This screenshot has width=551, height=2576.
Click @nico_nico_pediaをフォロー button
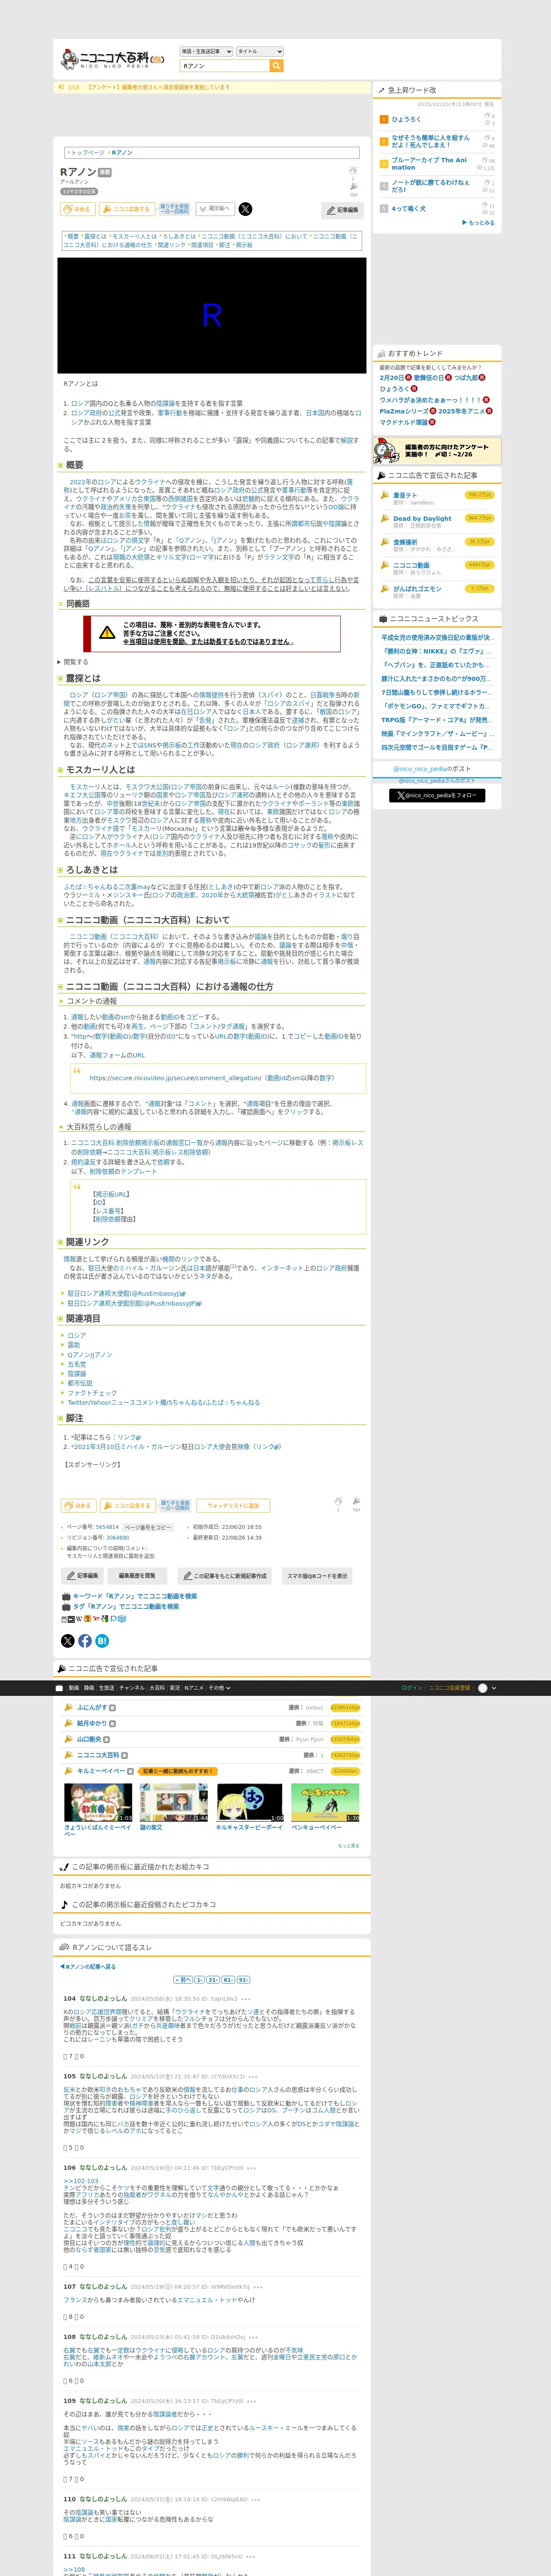436,796
